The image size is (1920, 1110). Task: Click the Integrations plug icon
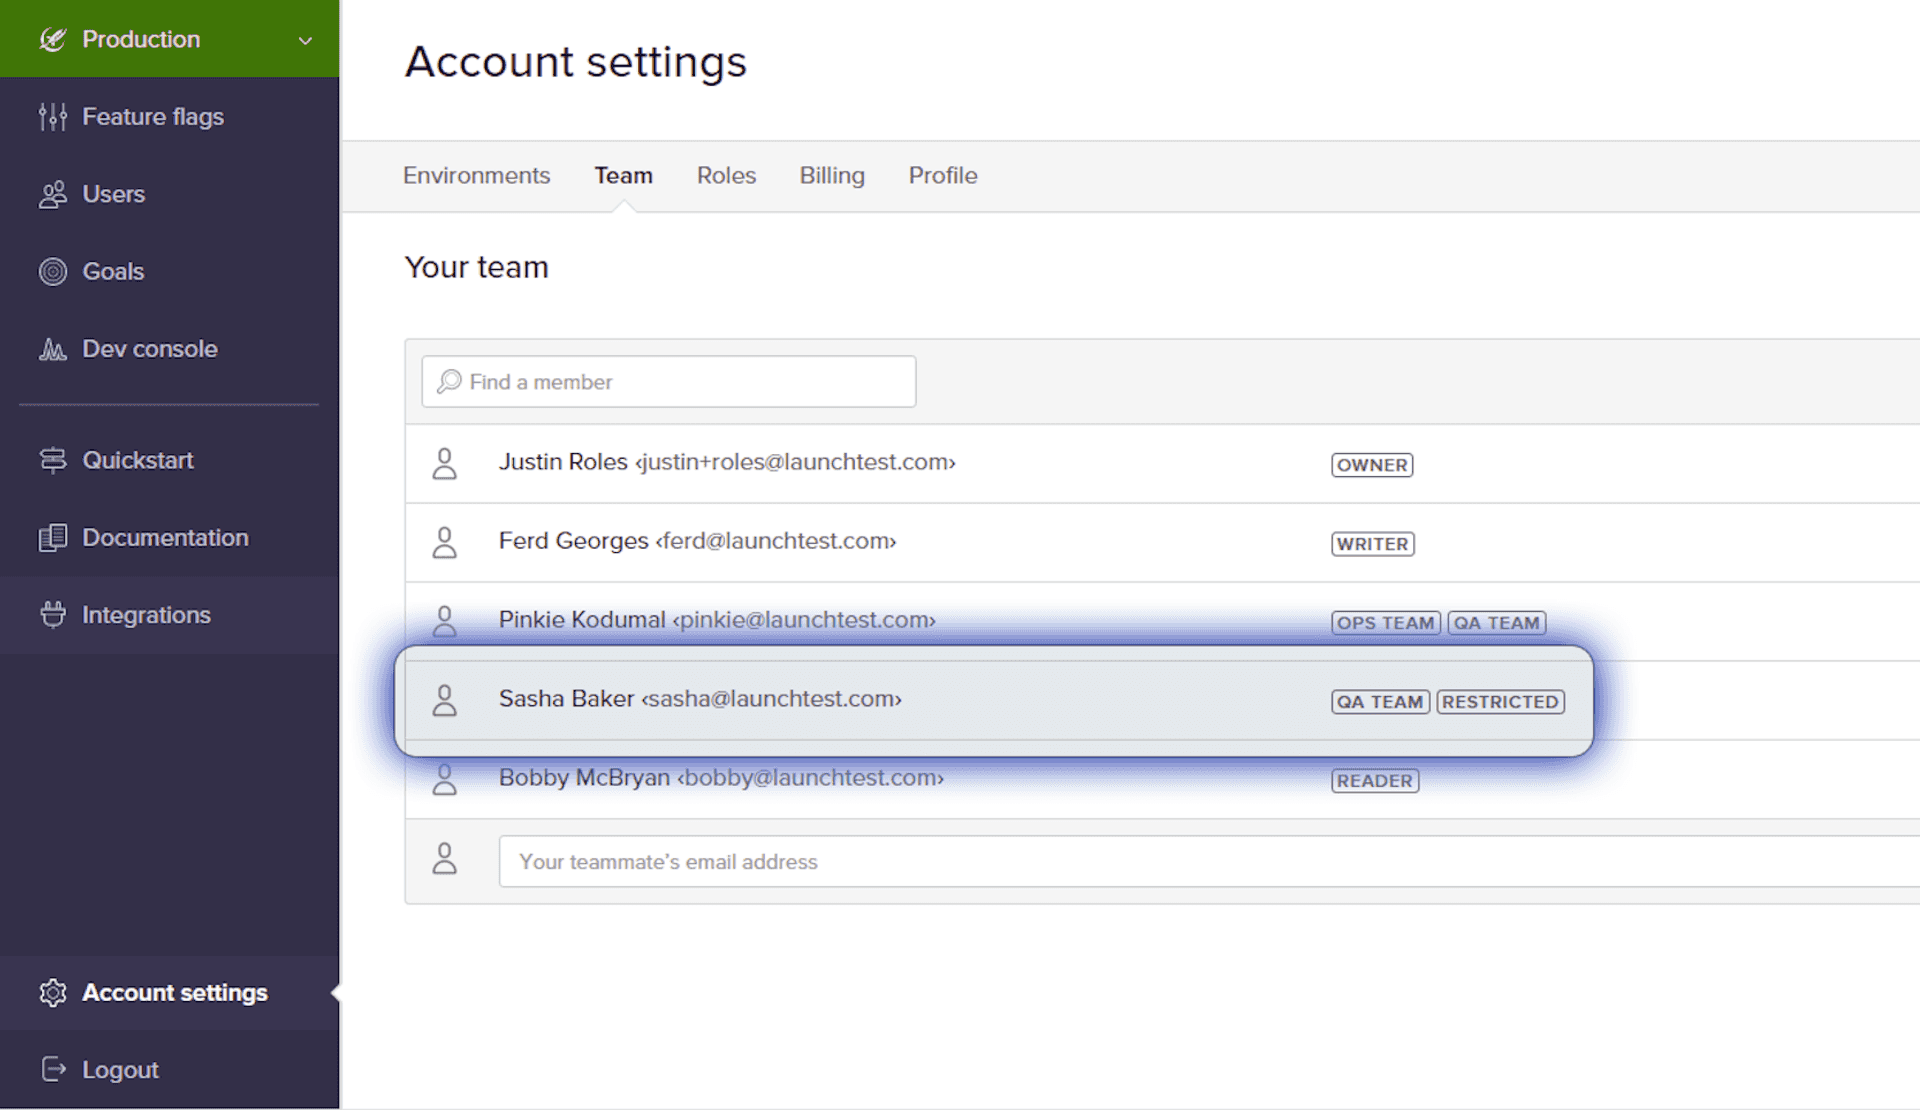(52, 614)
